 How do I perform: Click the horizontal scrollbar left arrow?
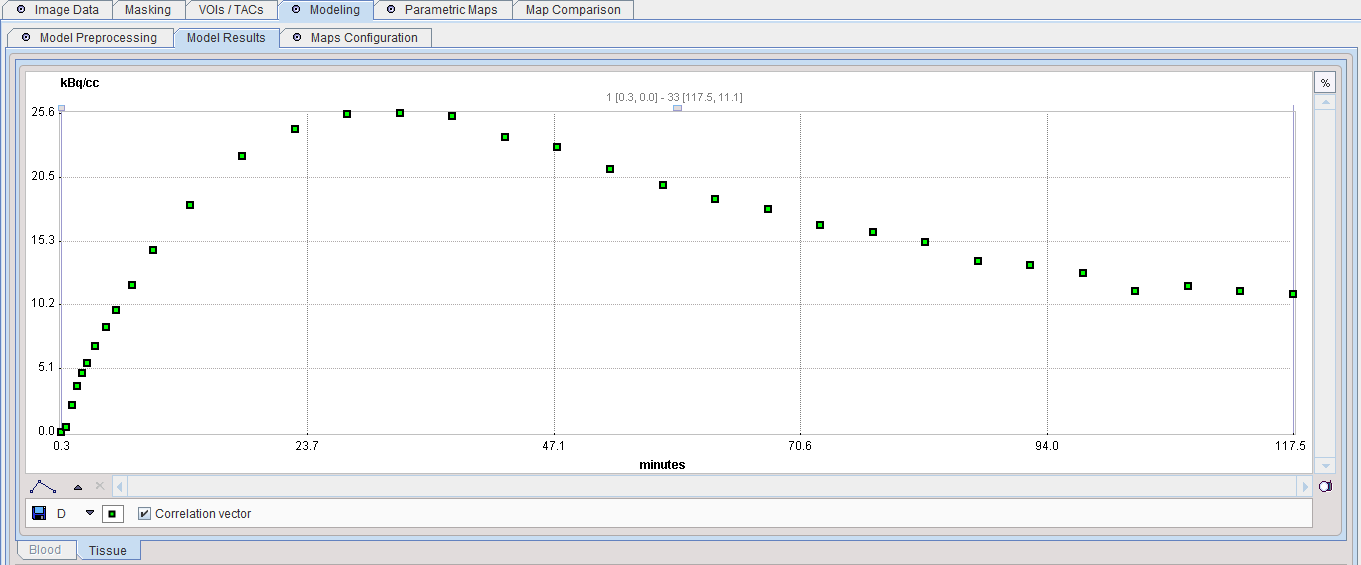pyautogui.click(x=120, y=487)
